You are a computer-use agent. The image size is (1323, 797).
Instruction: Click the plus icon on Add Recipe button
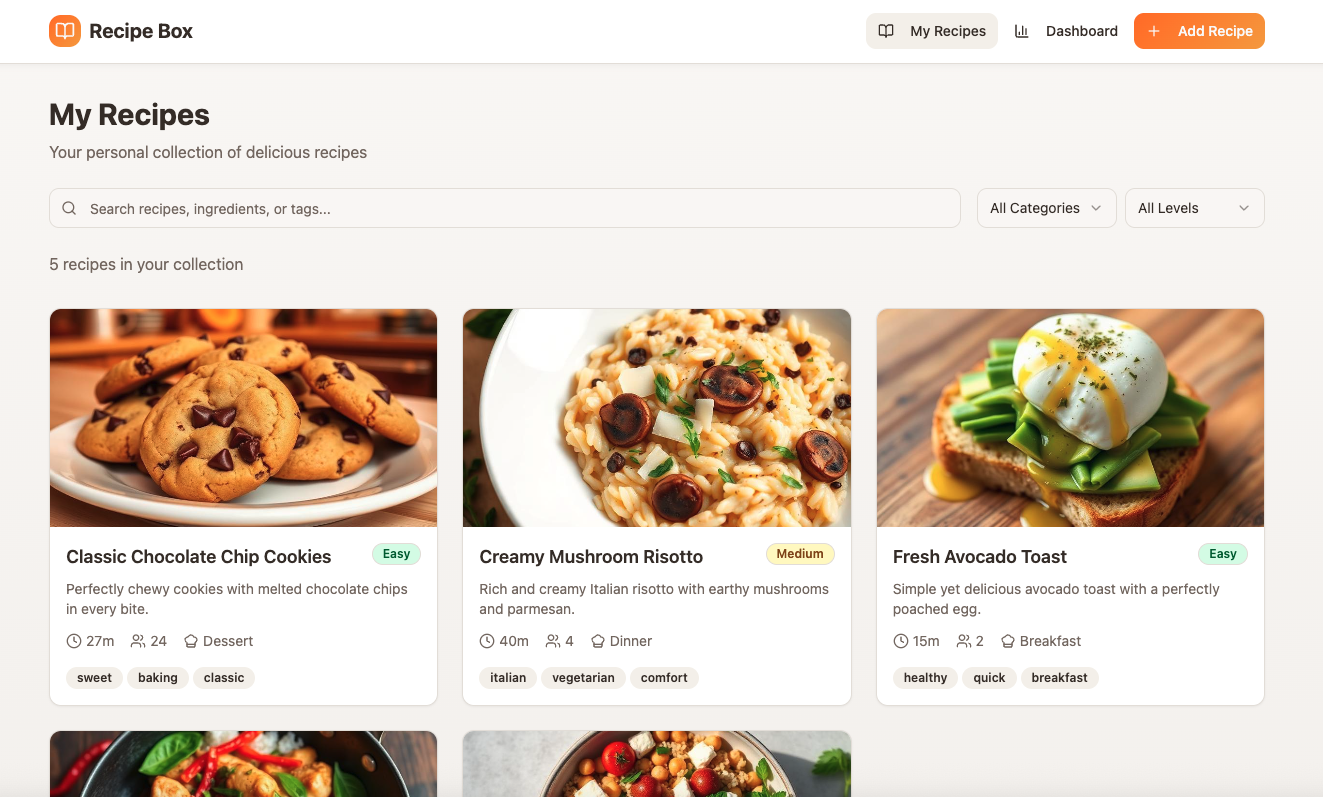[1153, 31]
